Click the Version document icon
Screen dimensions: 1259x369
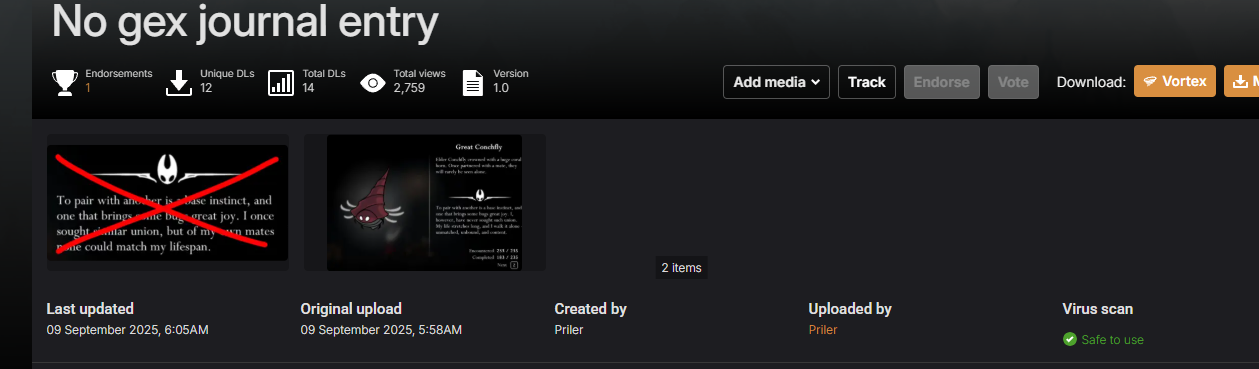tap(473, 82)
